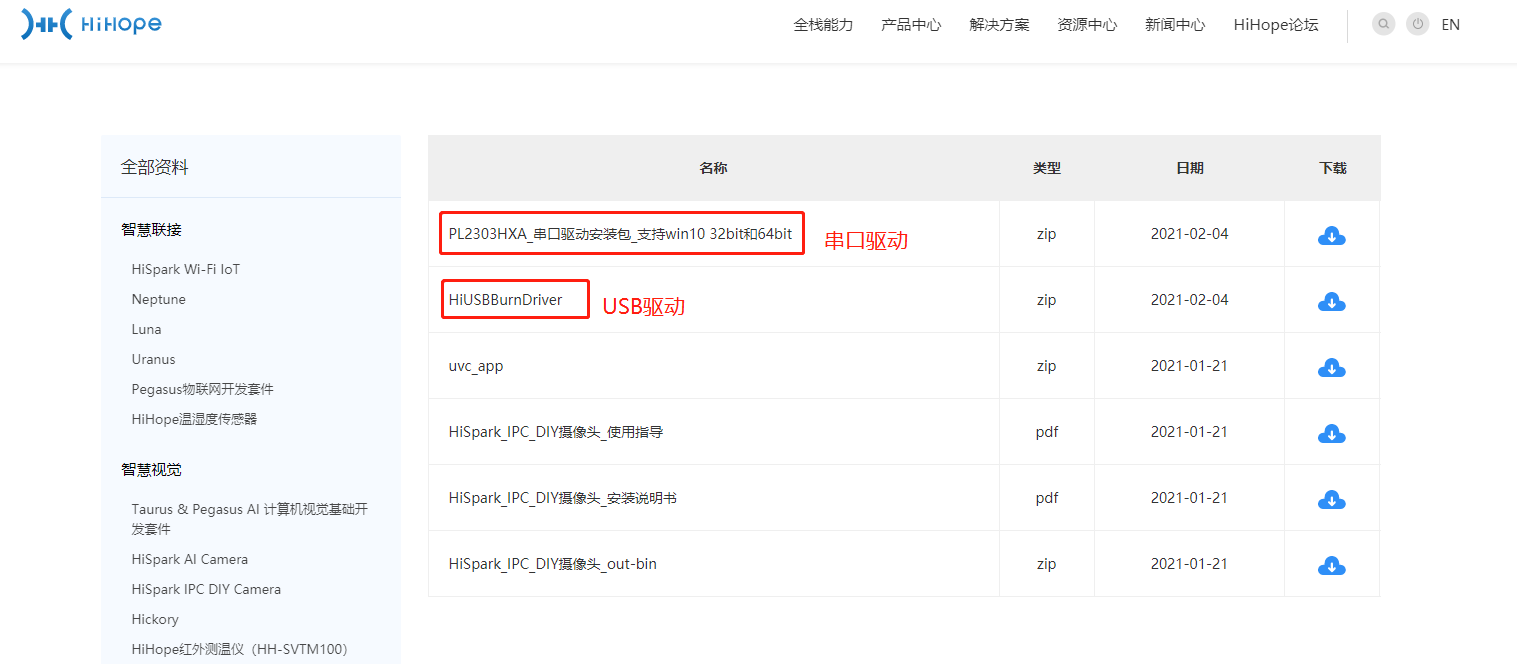Screen dimensions: 1517x664
Task: Open Luna resources
Action: [146, 329]
